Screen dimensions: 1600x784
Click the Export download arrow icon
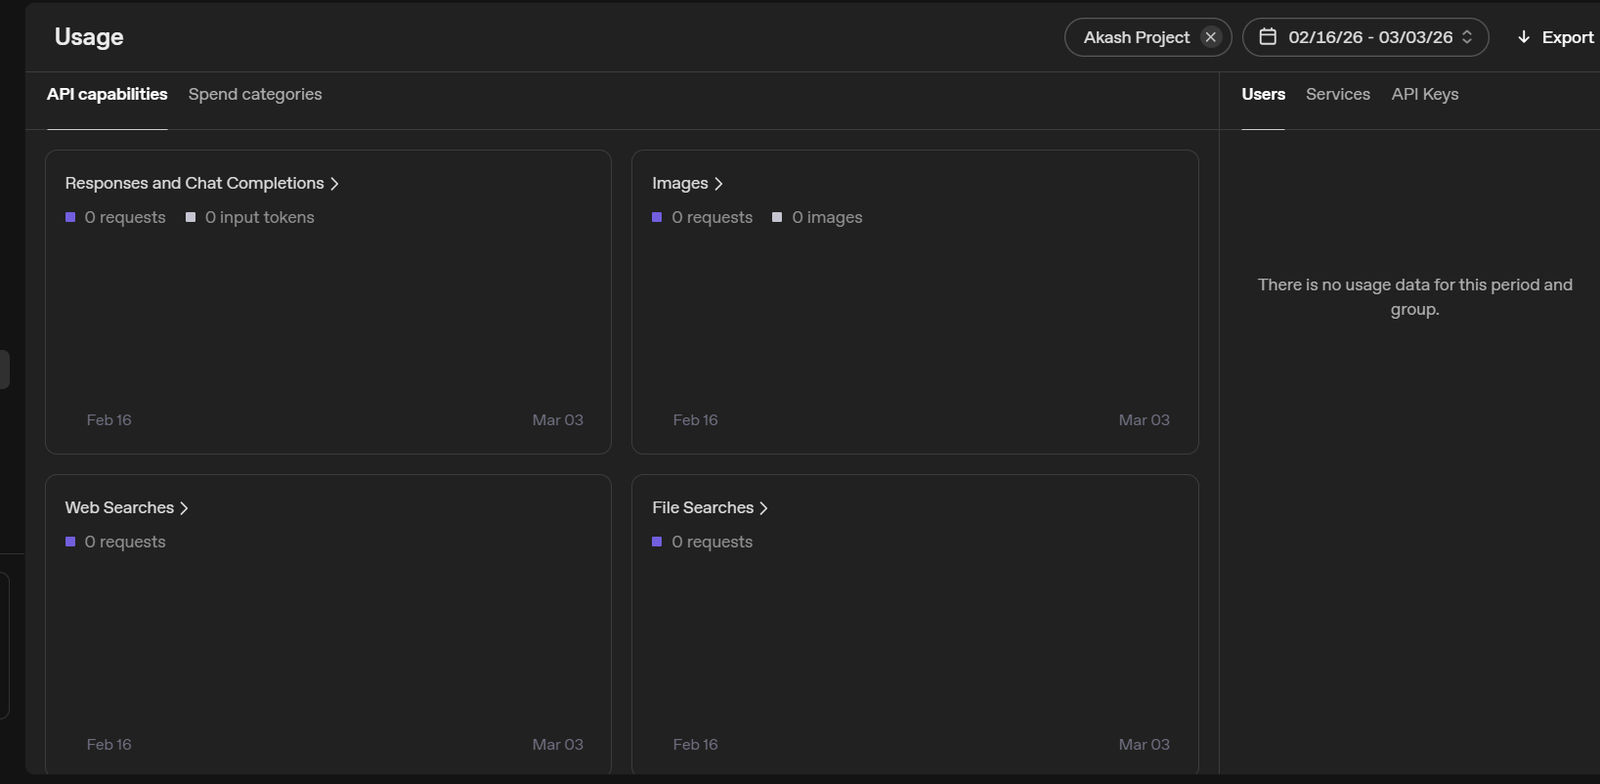pyautogui.click(x=1524, y=37)
